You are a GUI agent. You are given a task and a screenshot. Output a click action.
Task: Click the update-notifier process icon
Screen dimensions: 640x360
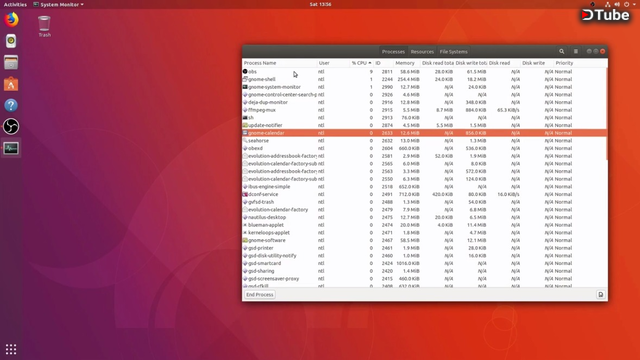(245, 125)
